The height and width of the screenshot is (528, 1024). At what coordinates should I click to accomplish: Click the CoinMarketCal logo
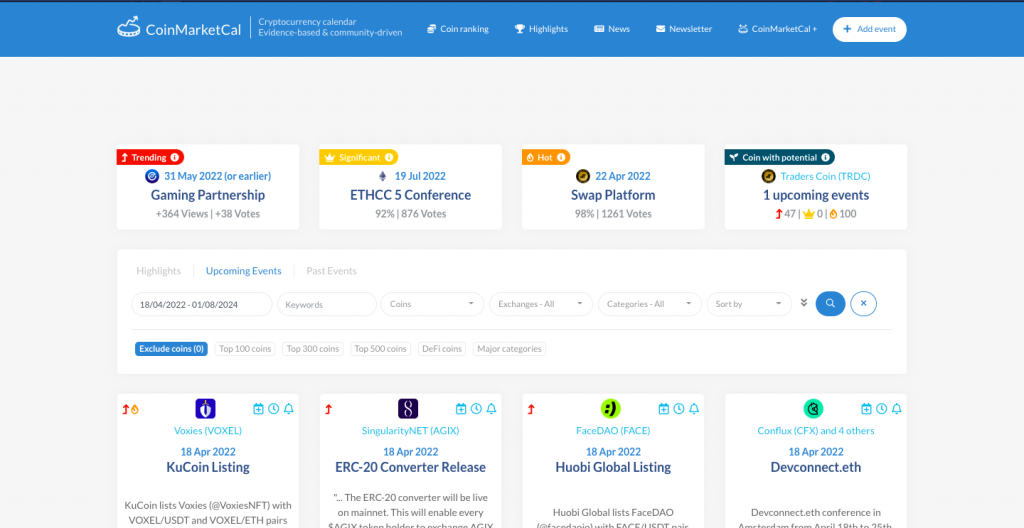click(179, 28)
